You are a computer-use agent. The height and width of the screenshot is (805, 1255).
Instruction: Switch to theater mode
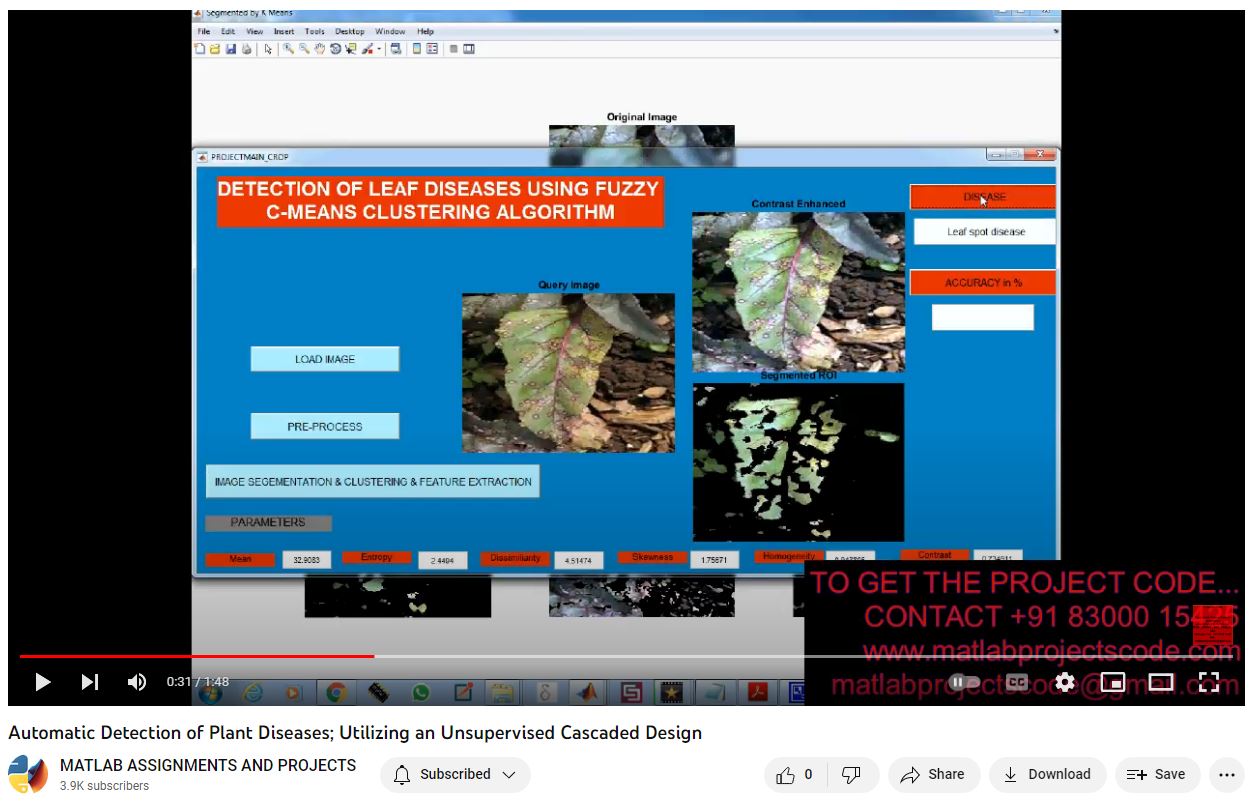coord(1161,682)
